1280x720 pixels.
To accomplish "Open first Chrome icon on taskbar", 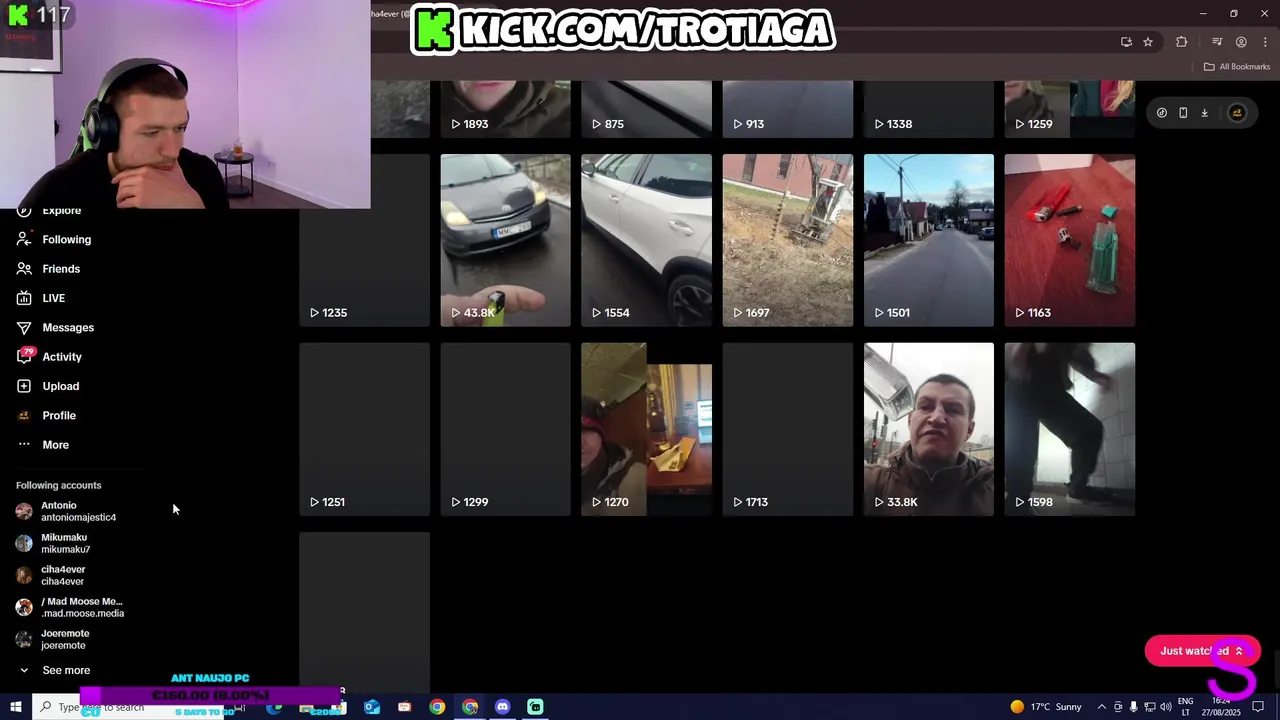I will point(437,707).
